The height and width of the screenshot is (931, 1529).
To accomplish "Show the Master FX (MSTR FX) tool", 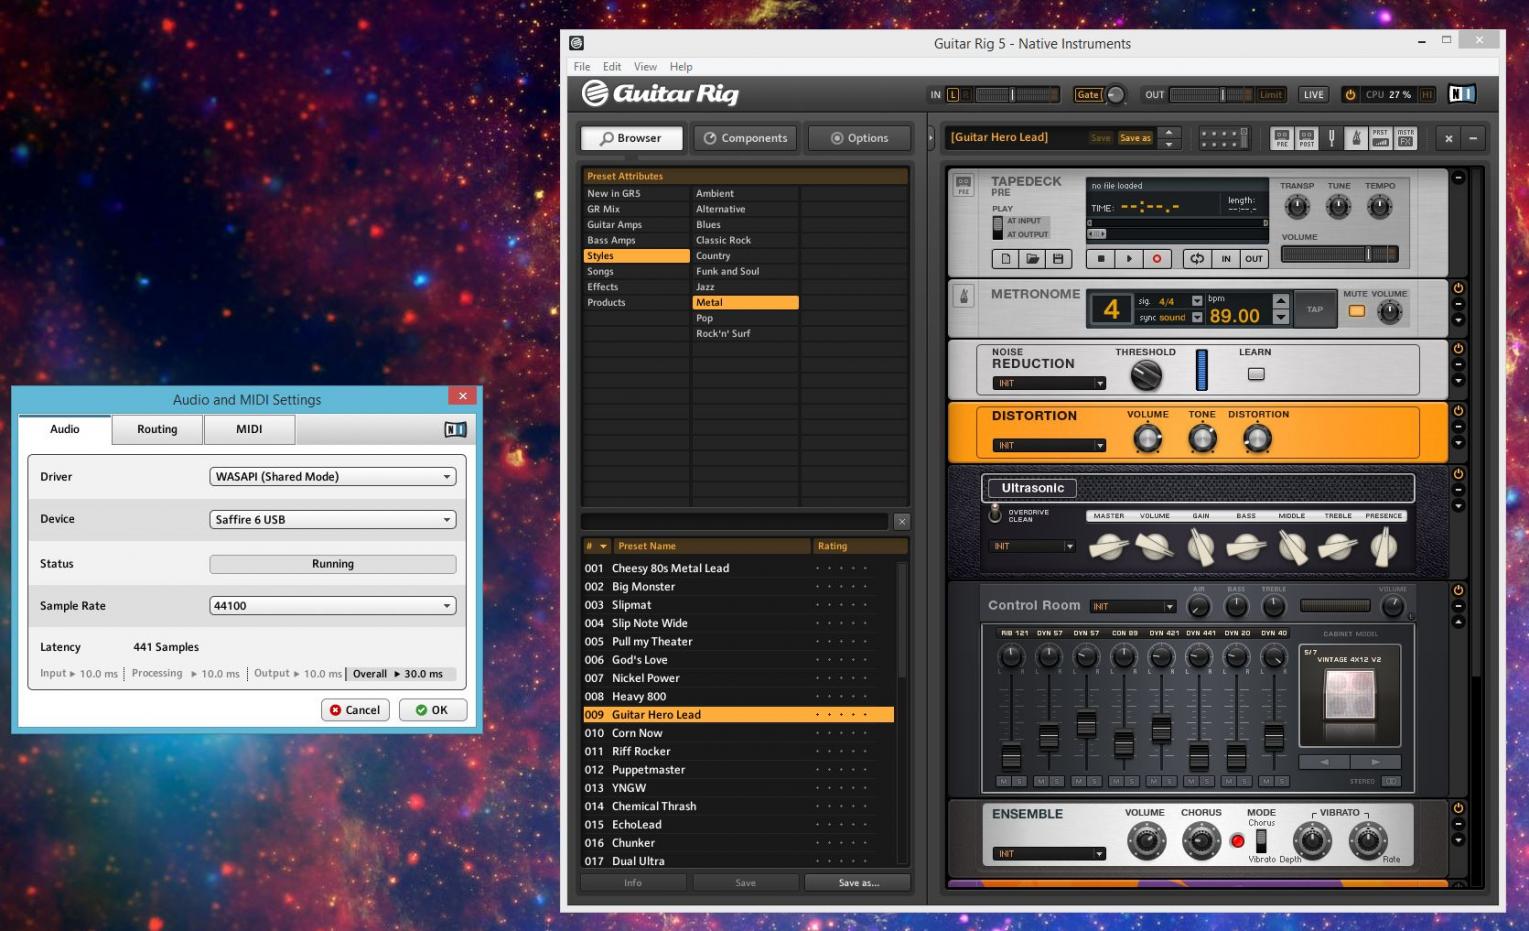I will coord(1405,138).
